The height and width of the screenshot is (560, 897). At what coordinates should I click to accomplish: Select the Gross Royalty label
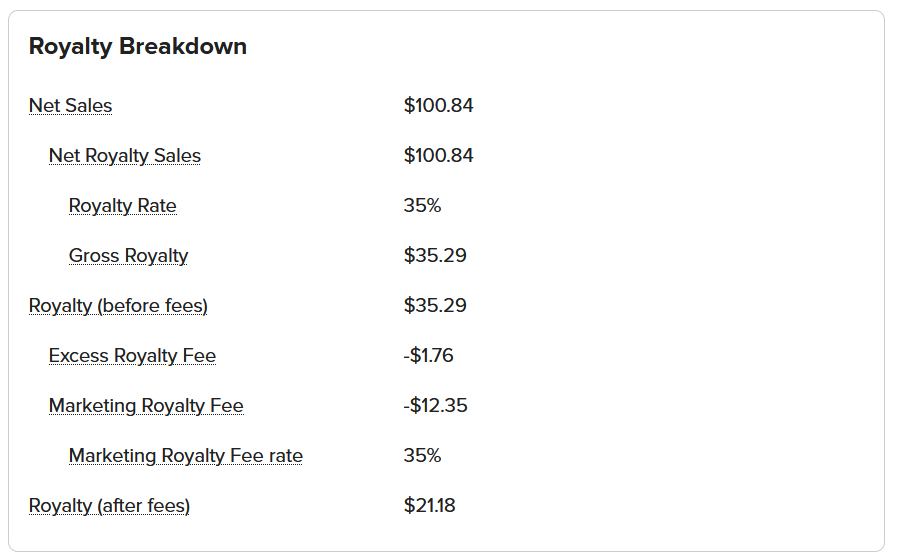point(128,256)
